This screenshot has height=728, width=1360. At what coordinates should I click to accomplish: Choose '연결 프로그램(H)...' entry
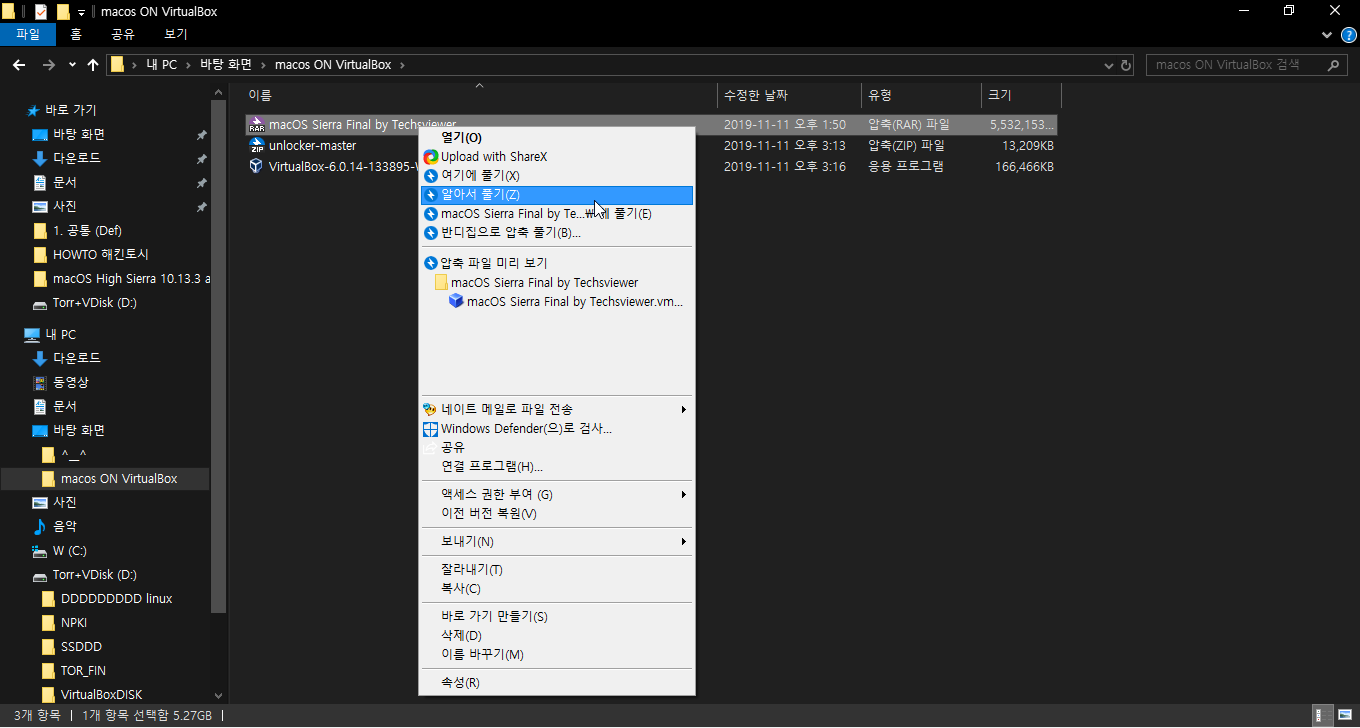tap(557, 466)
